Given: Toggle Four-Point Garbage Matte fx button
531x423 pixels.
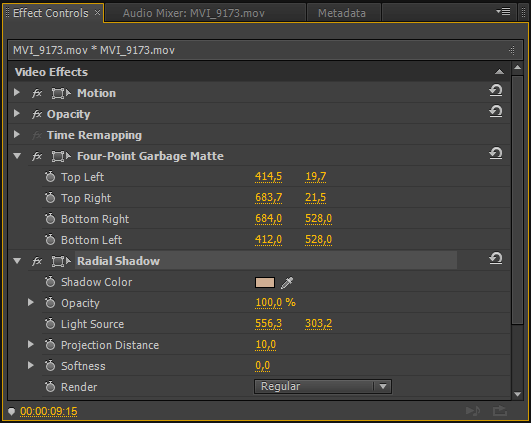Looking at the screenshot, I should 37,156.
